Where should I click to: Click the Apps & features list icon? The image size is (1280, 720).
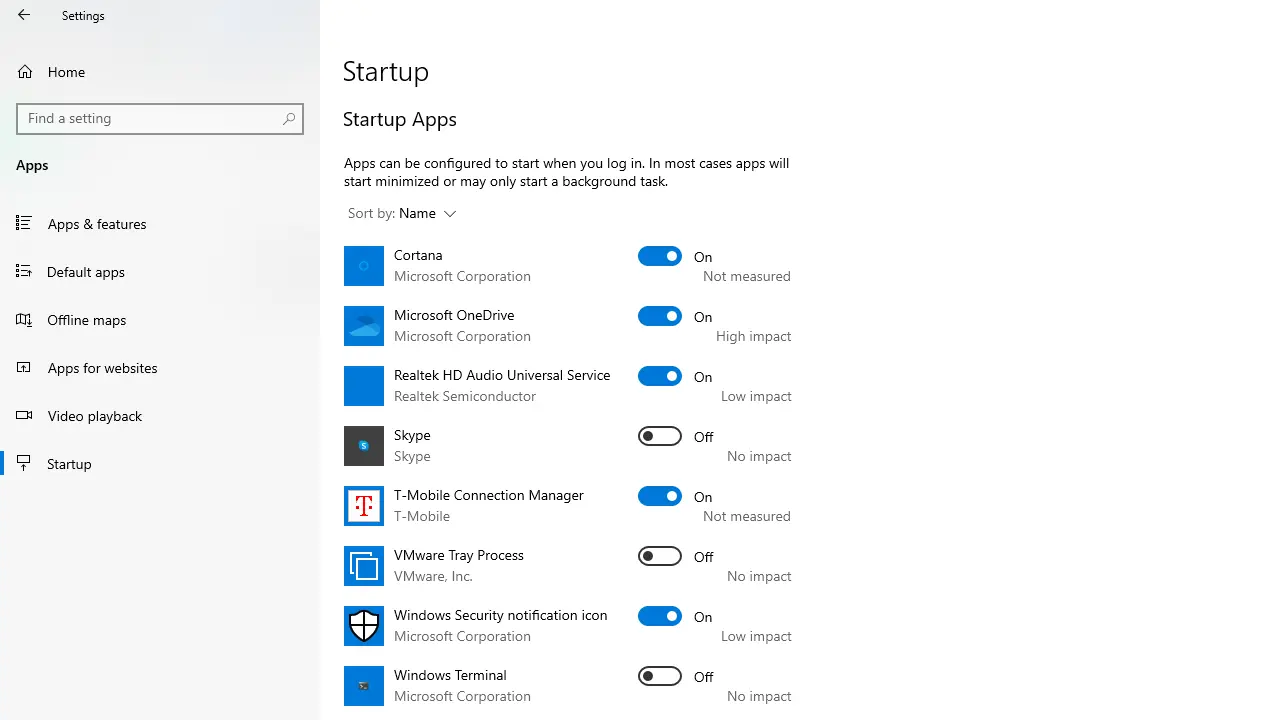pos(25,223)
